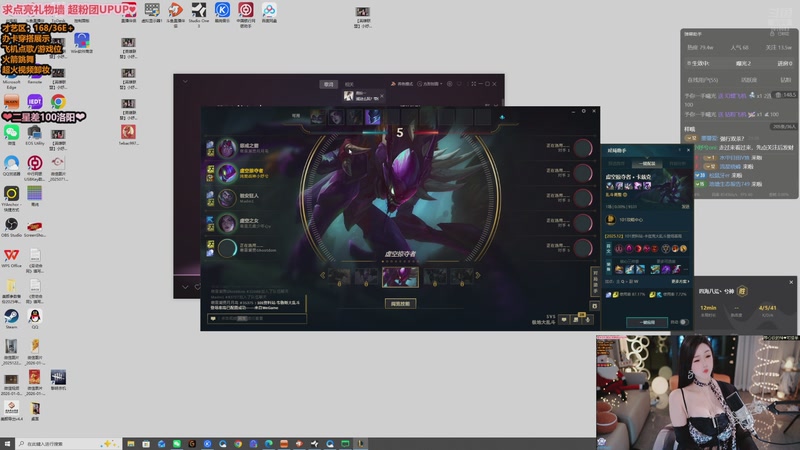Open the third tab in the assistant panel

pos(677,164)
